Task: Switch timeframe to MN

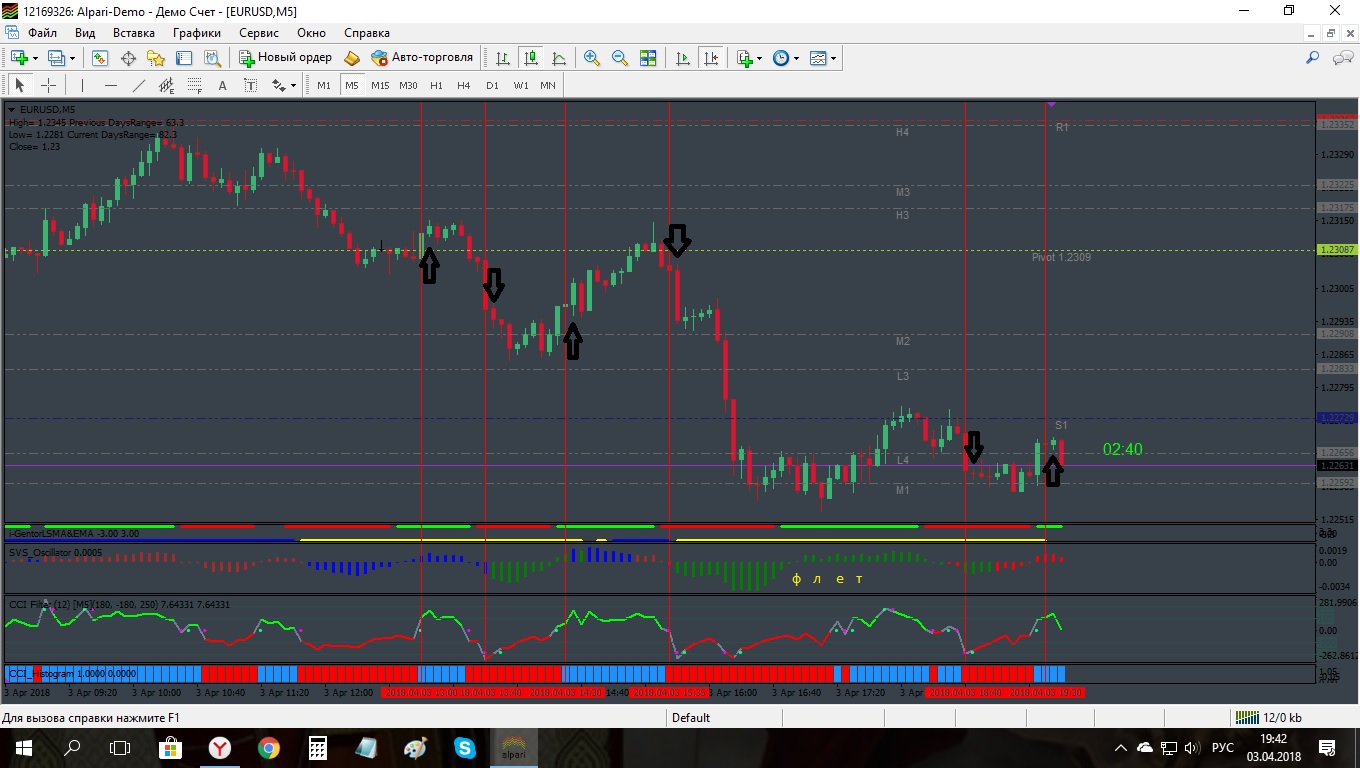Action: coord(548,85)
